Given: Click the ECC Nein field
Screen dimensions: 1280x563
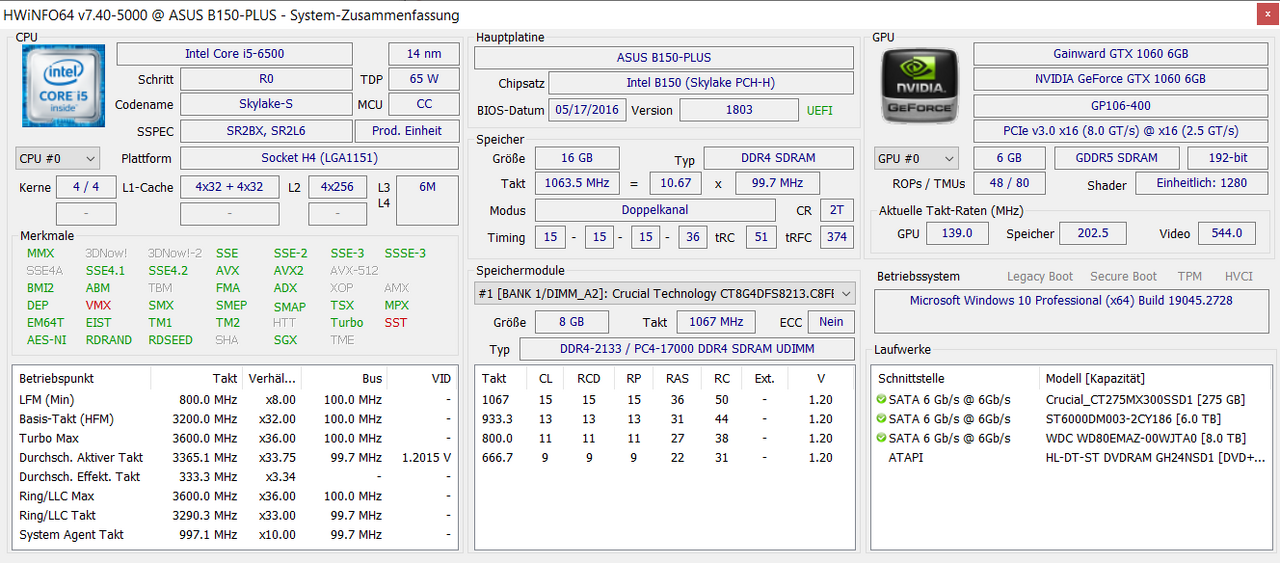Looking at the screenshot, I should [x=831, y=322].
